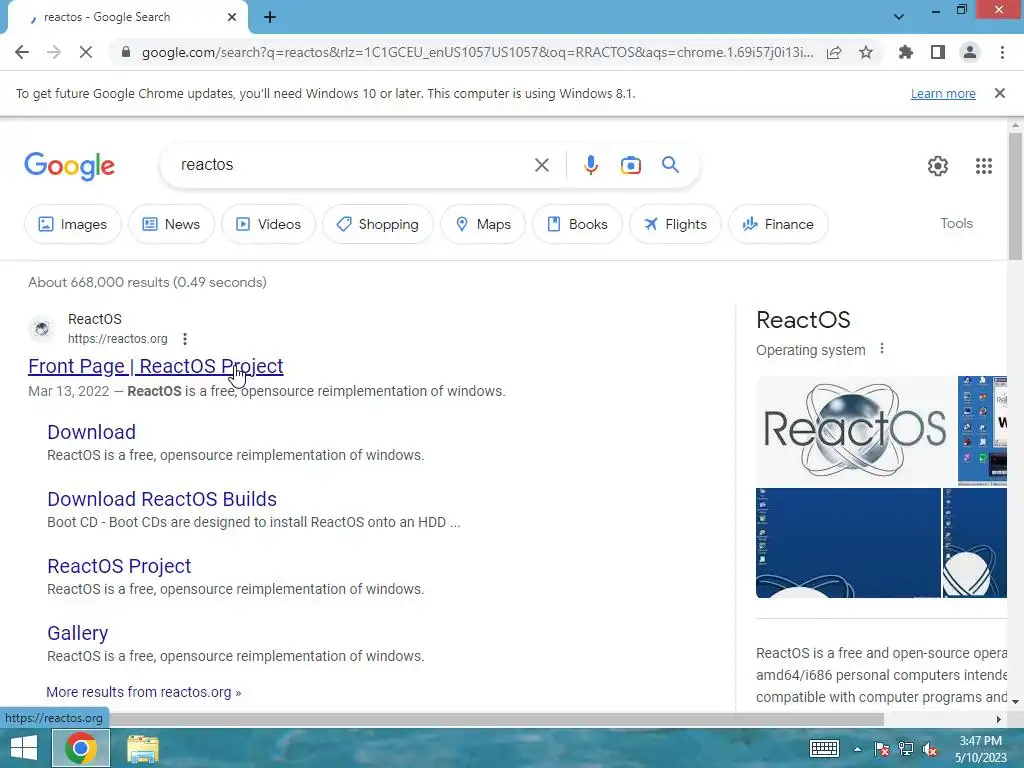Open File Explorer from taskbar

142,748
